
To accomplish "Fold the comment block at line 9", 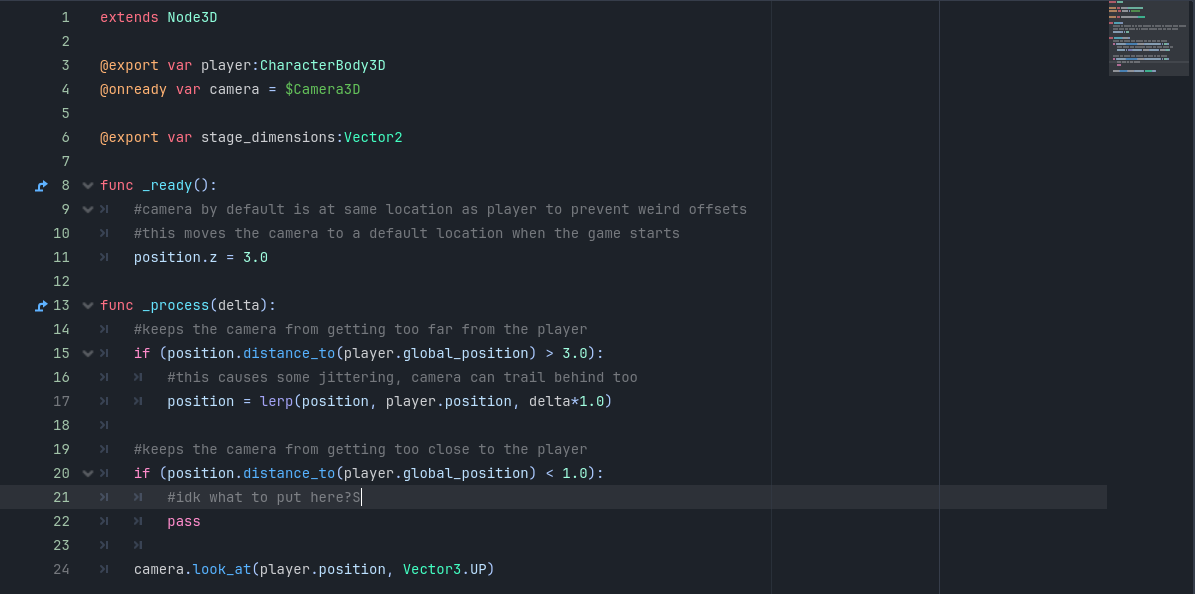I will (88, 209).
